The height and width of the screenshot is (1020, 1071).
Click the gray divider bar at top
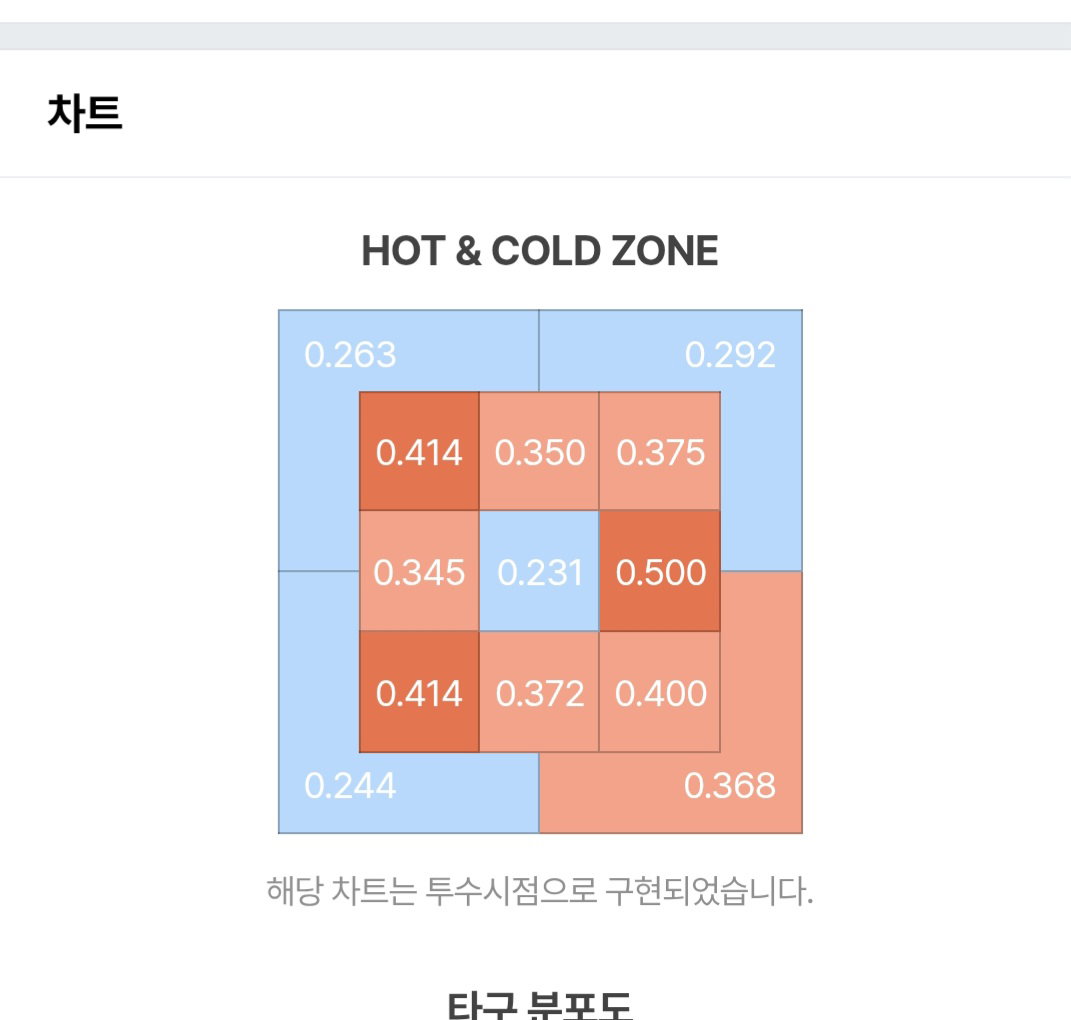536,36
